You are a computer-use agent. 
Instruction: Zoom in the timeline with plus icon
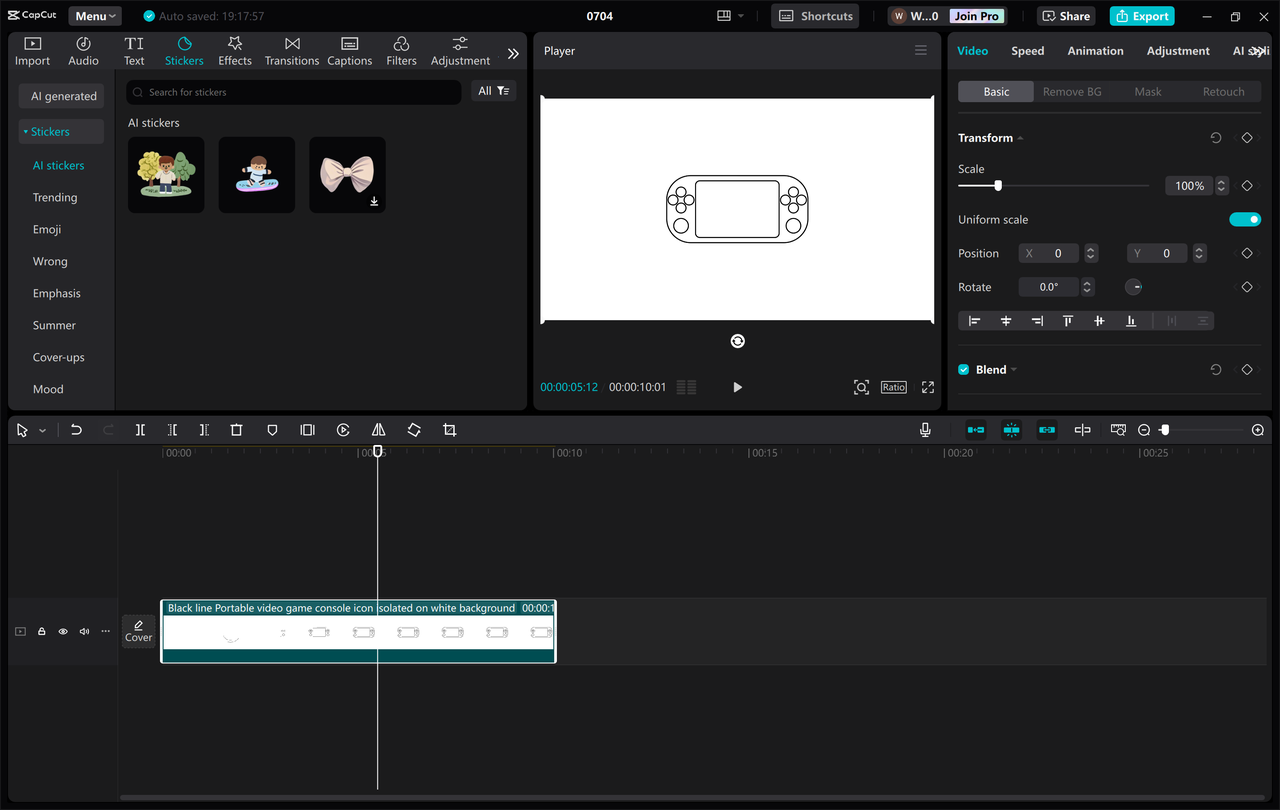(1258, 430)
